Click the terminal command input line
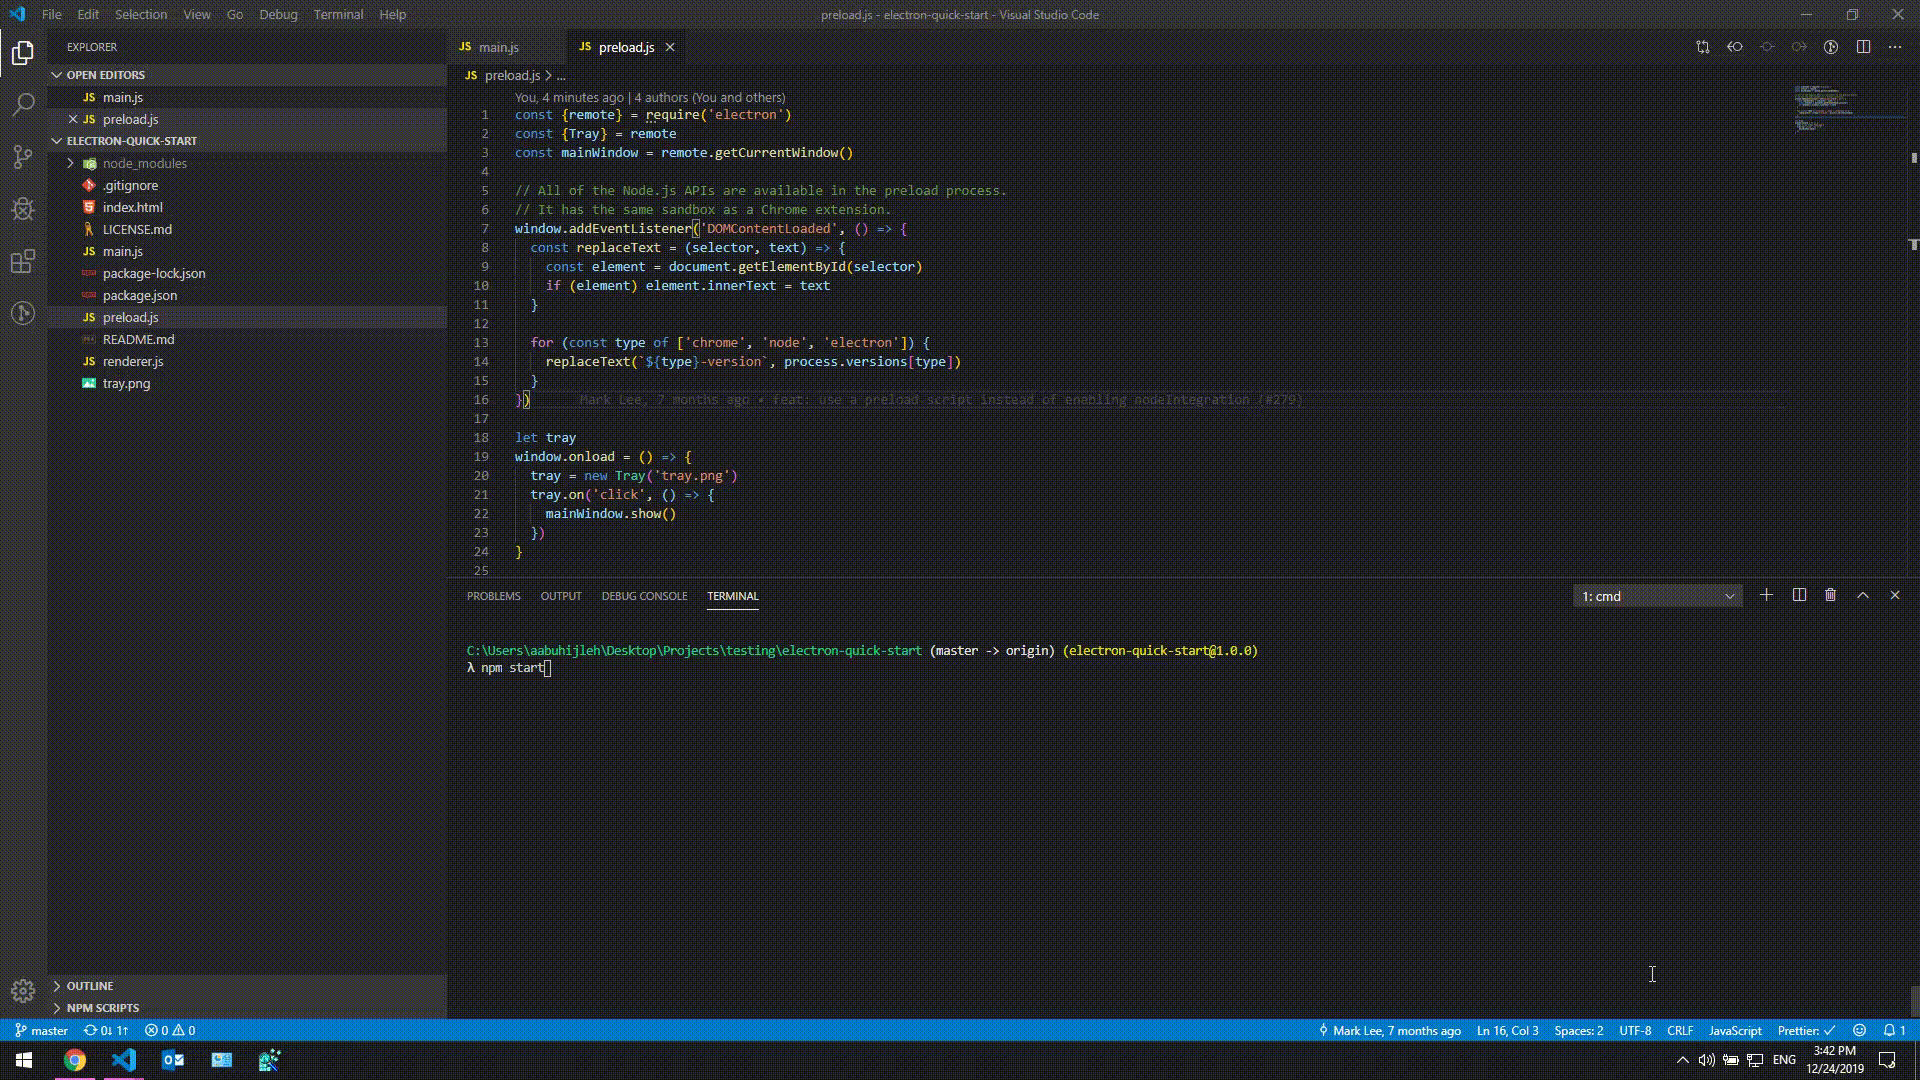Viewport: 1920px width, 1080px height. [x=510, y=668]
